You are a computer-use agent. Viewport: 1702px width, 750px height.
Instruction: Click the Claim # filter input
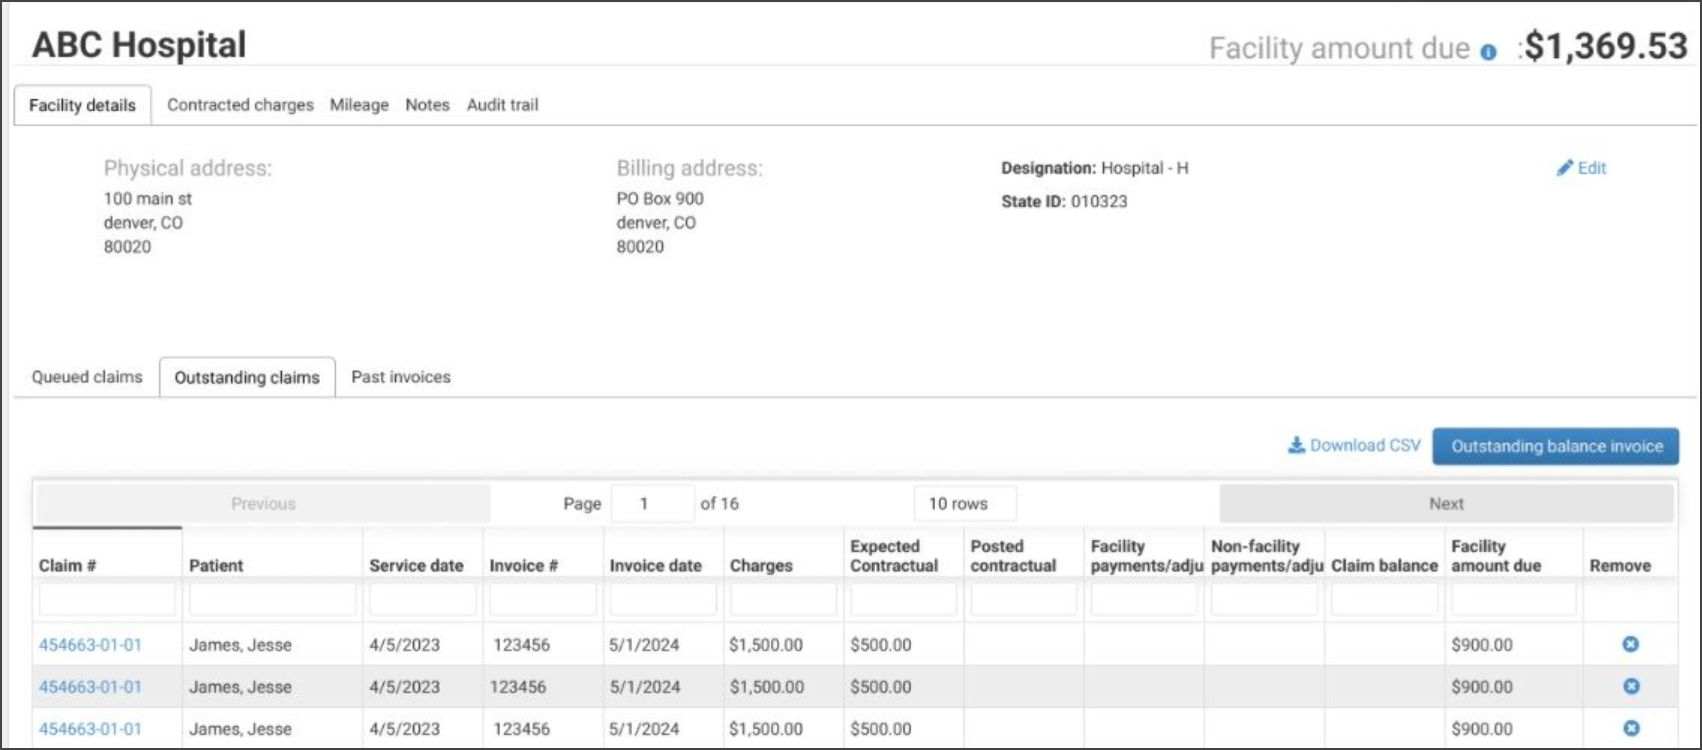point(107,599)
